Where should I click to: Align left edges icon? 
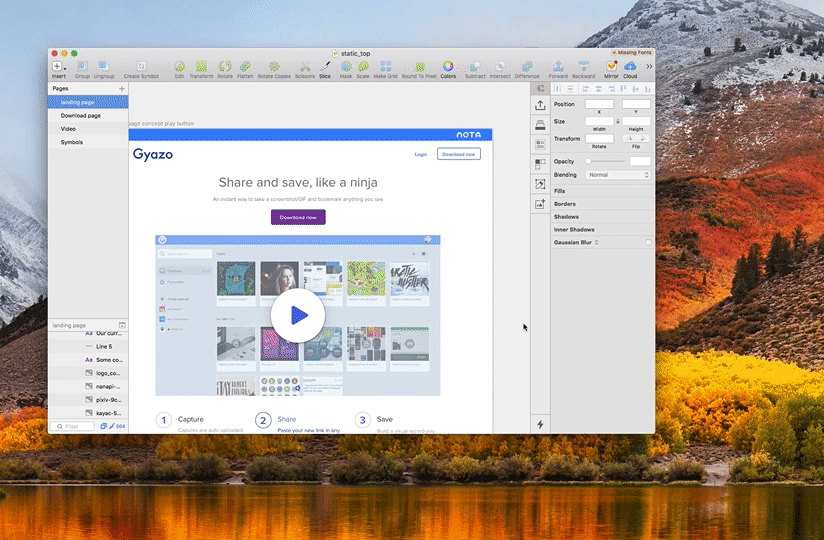(585, 89)
